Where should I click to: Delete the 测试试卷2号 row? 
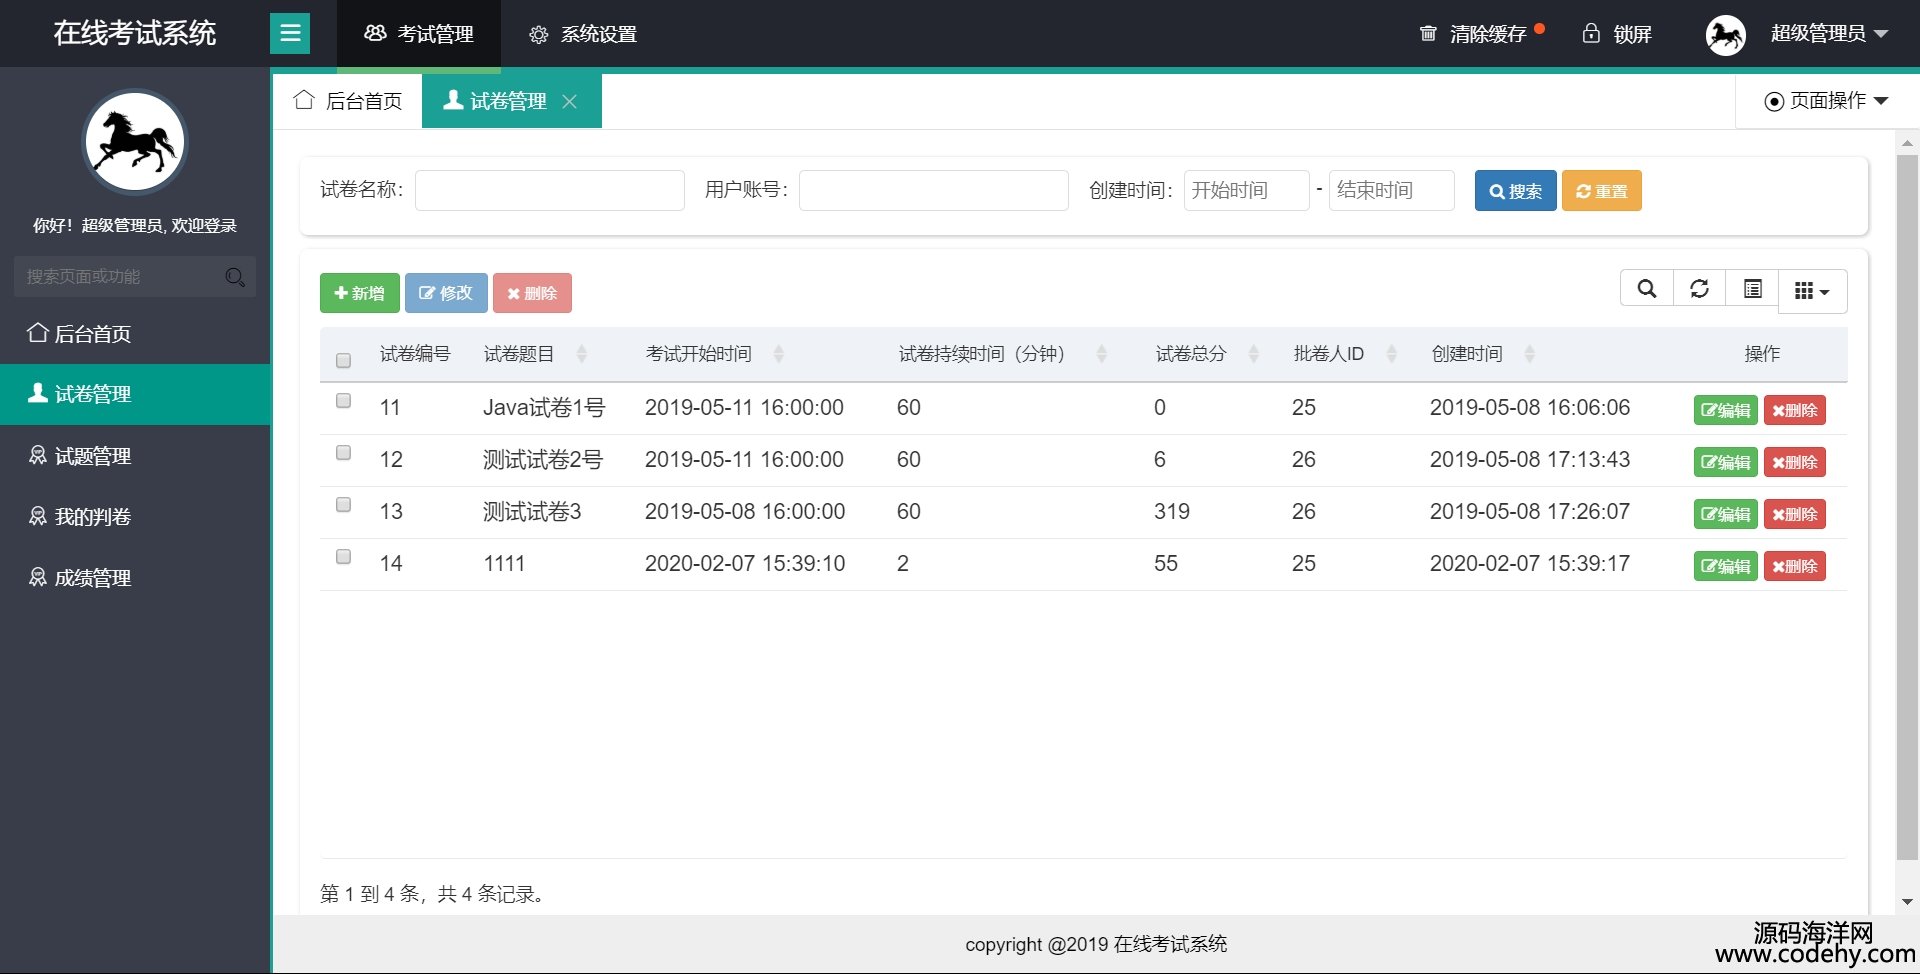pos(1794,462)
